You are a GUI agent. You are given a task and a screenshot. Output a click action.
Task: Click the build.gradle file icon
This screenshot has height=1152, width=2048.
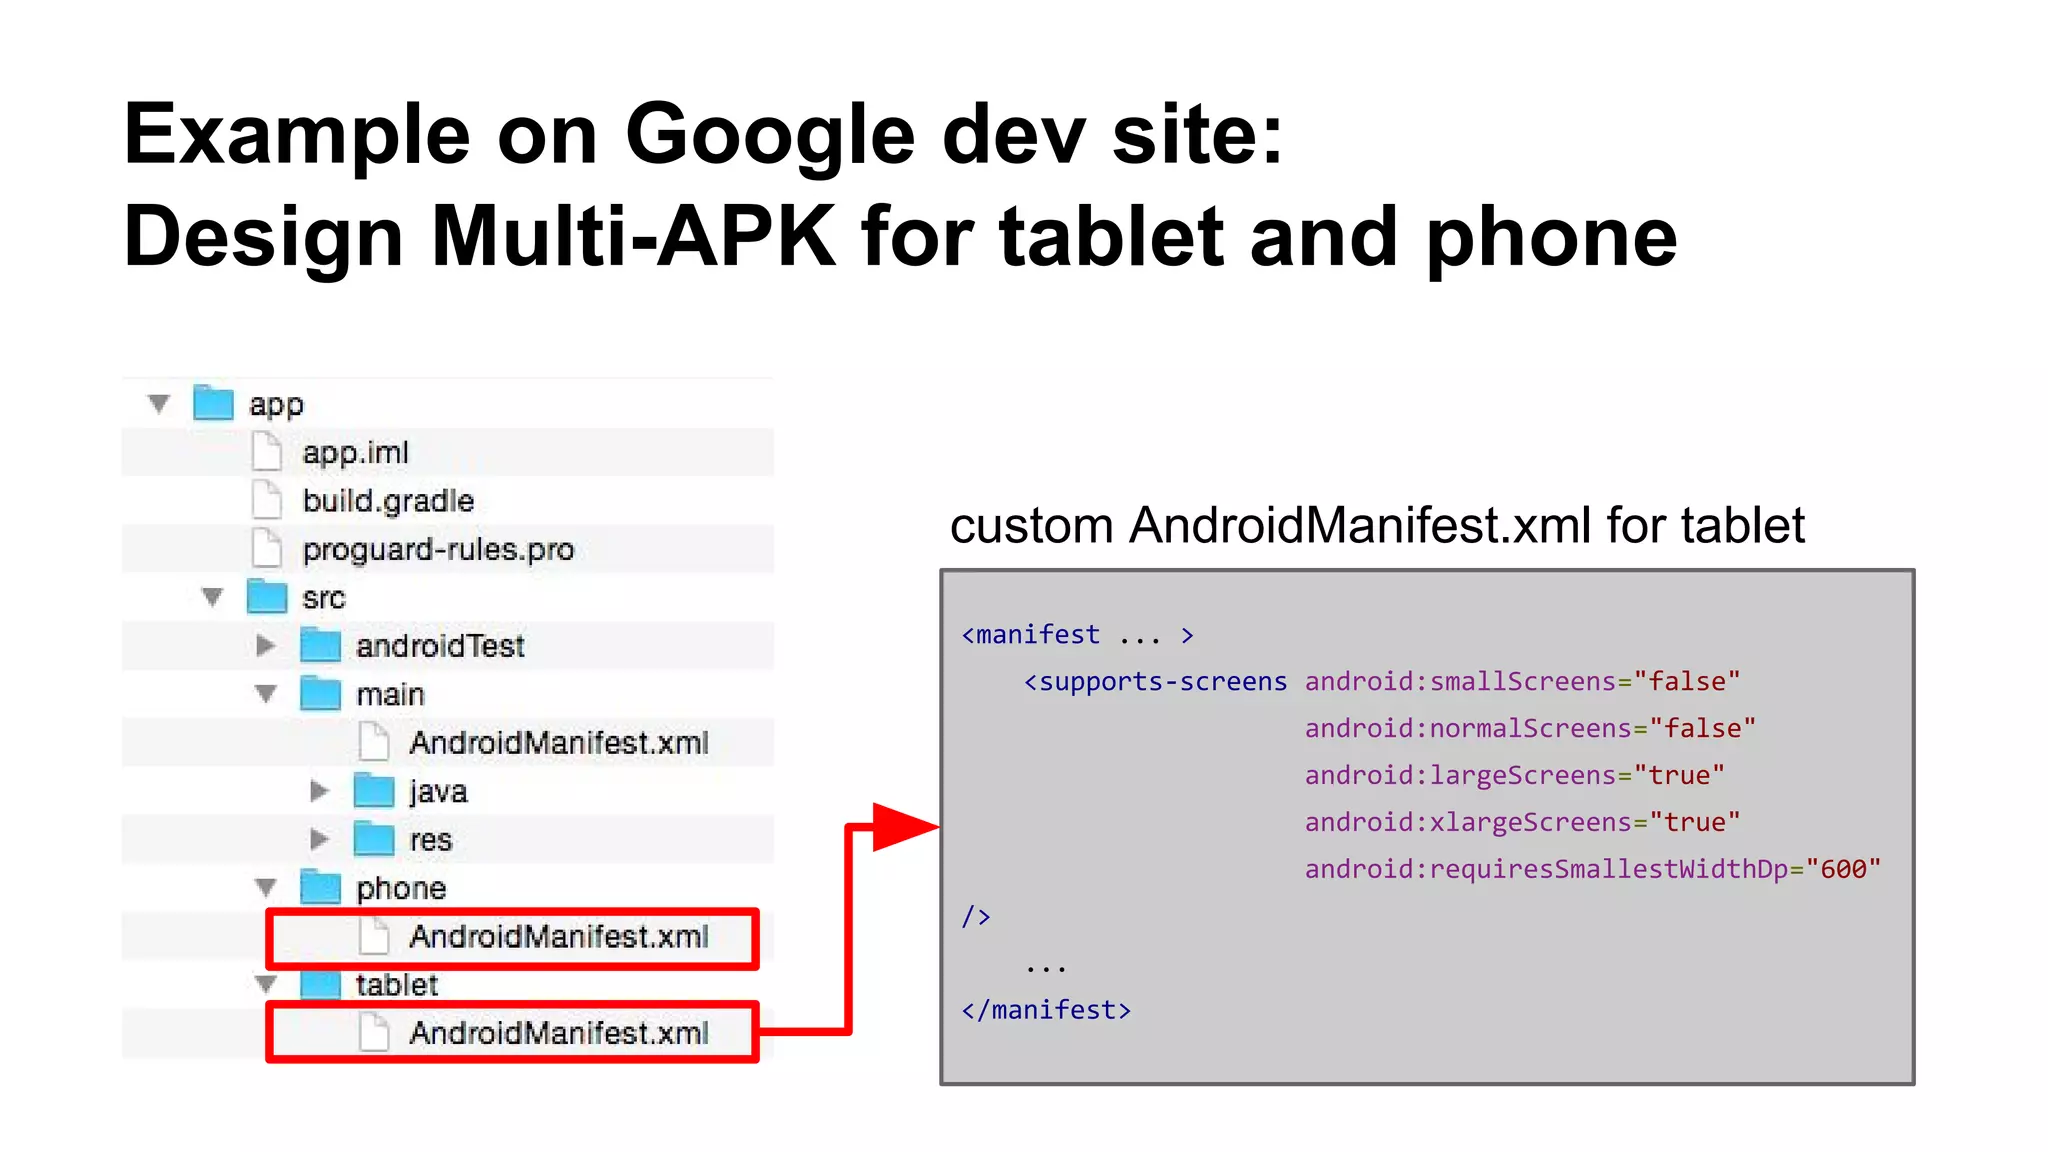tap(267, 499)
